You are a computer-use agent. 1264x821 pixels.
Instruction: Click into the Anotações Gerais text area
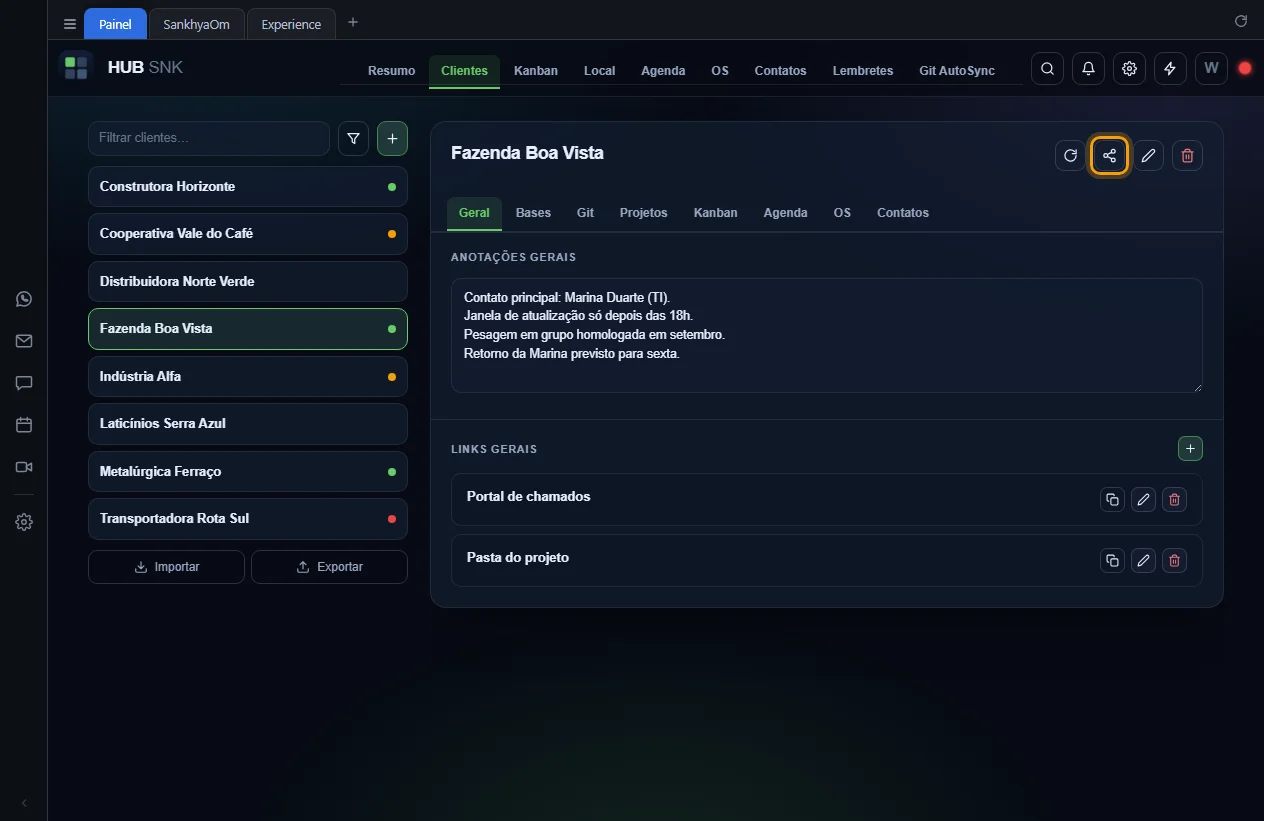[827, 335]
